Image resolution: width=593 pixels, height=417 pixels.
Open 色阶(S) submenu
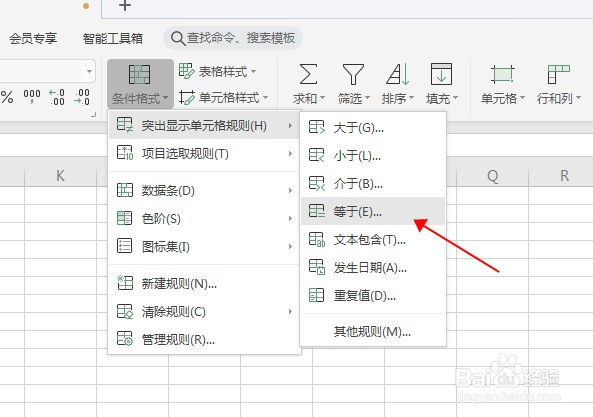pyautogui.click(x=204, y=219)
